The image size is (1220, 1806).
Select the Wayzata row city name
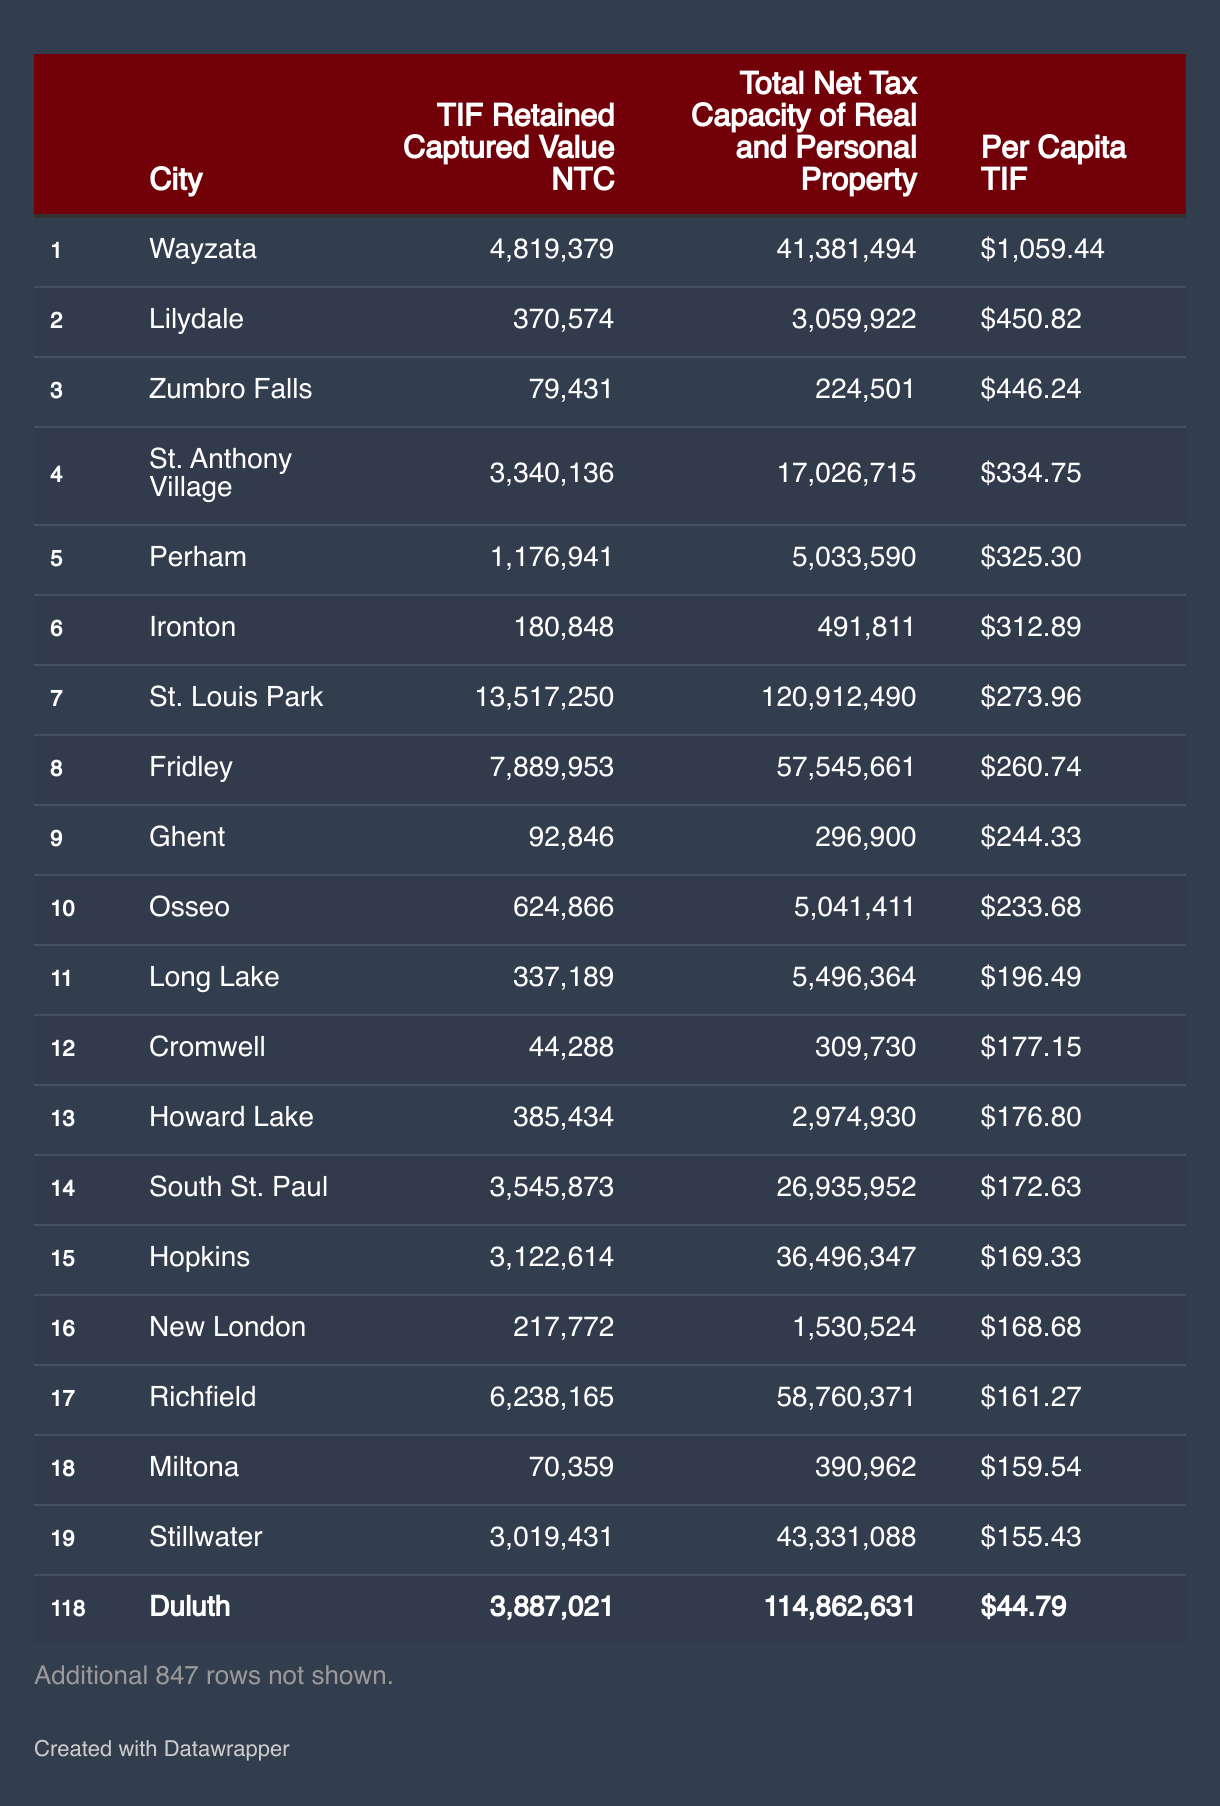click(x=203, y=248)
